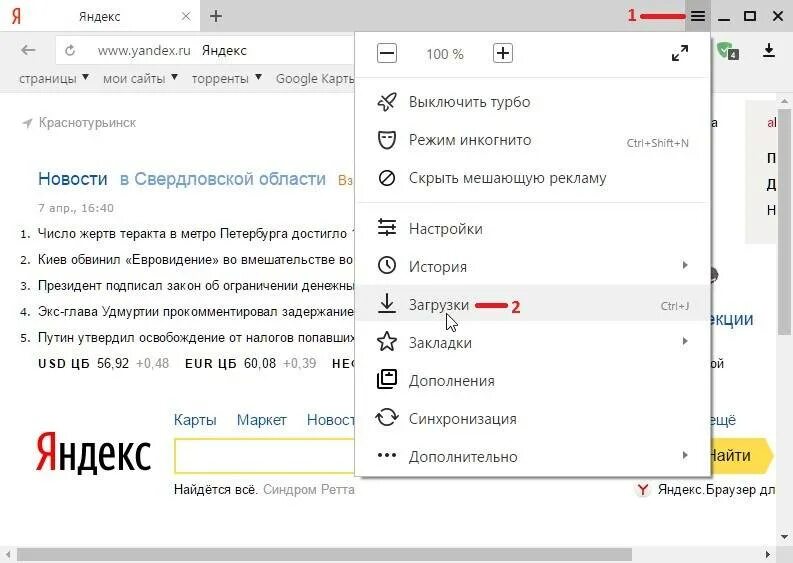The image size is (793, 563).
Task: Click the horizontal scrollbar right arrow
Action: [768, 554]
